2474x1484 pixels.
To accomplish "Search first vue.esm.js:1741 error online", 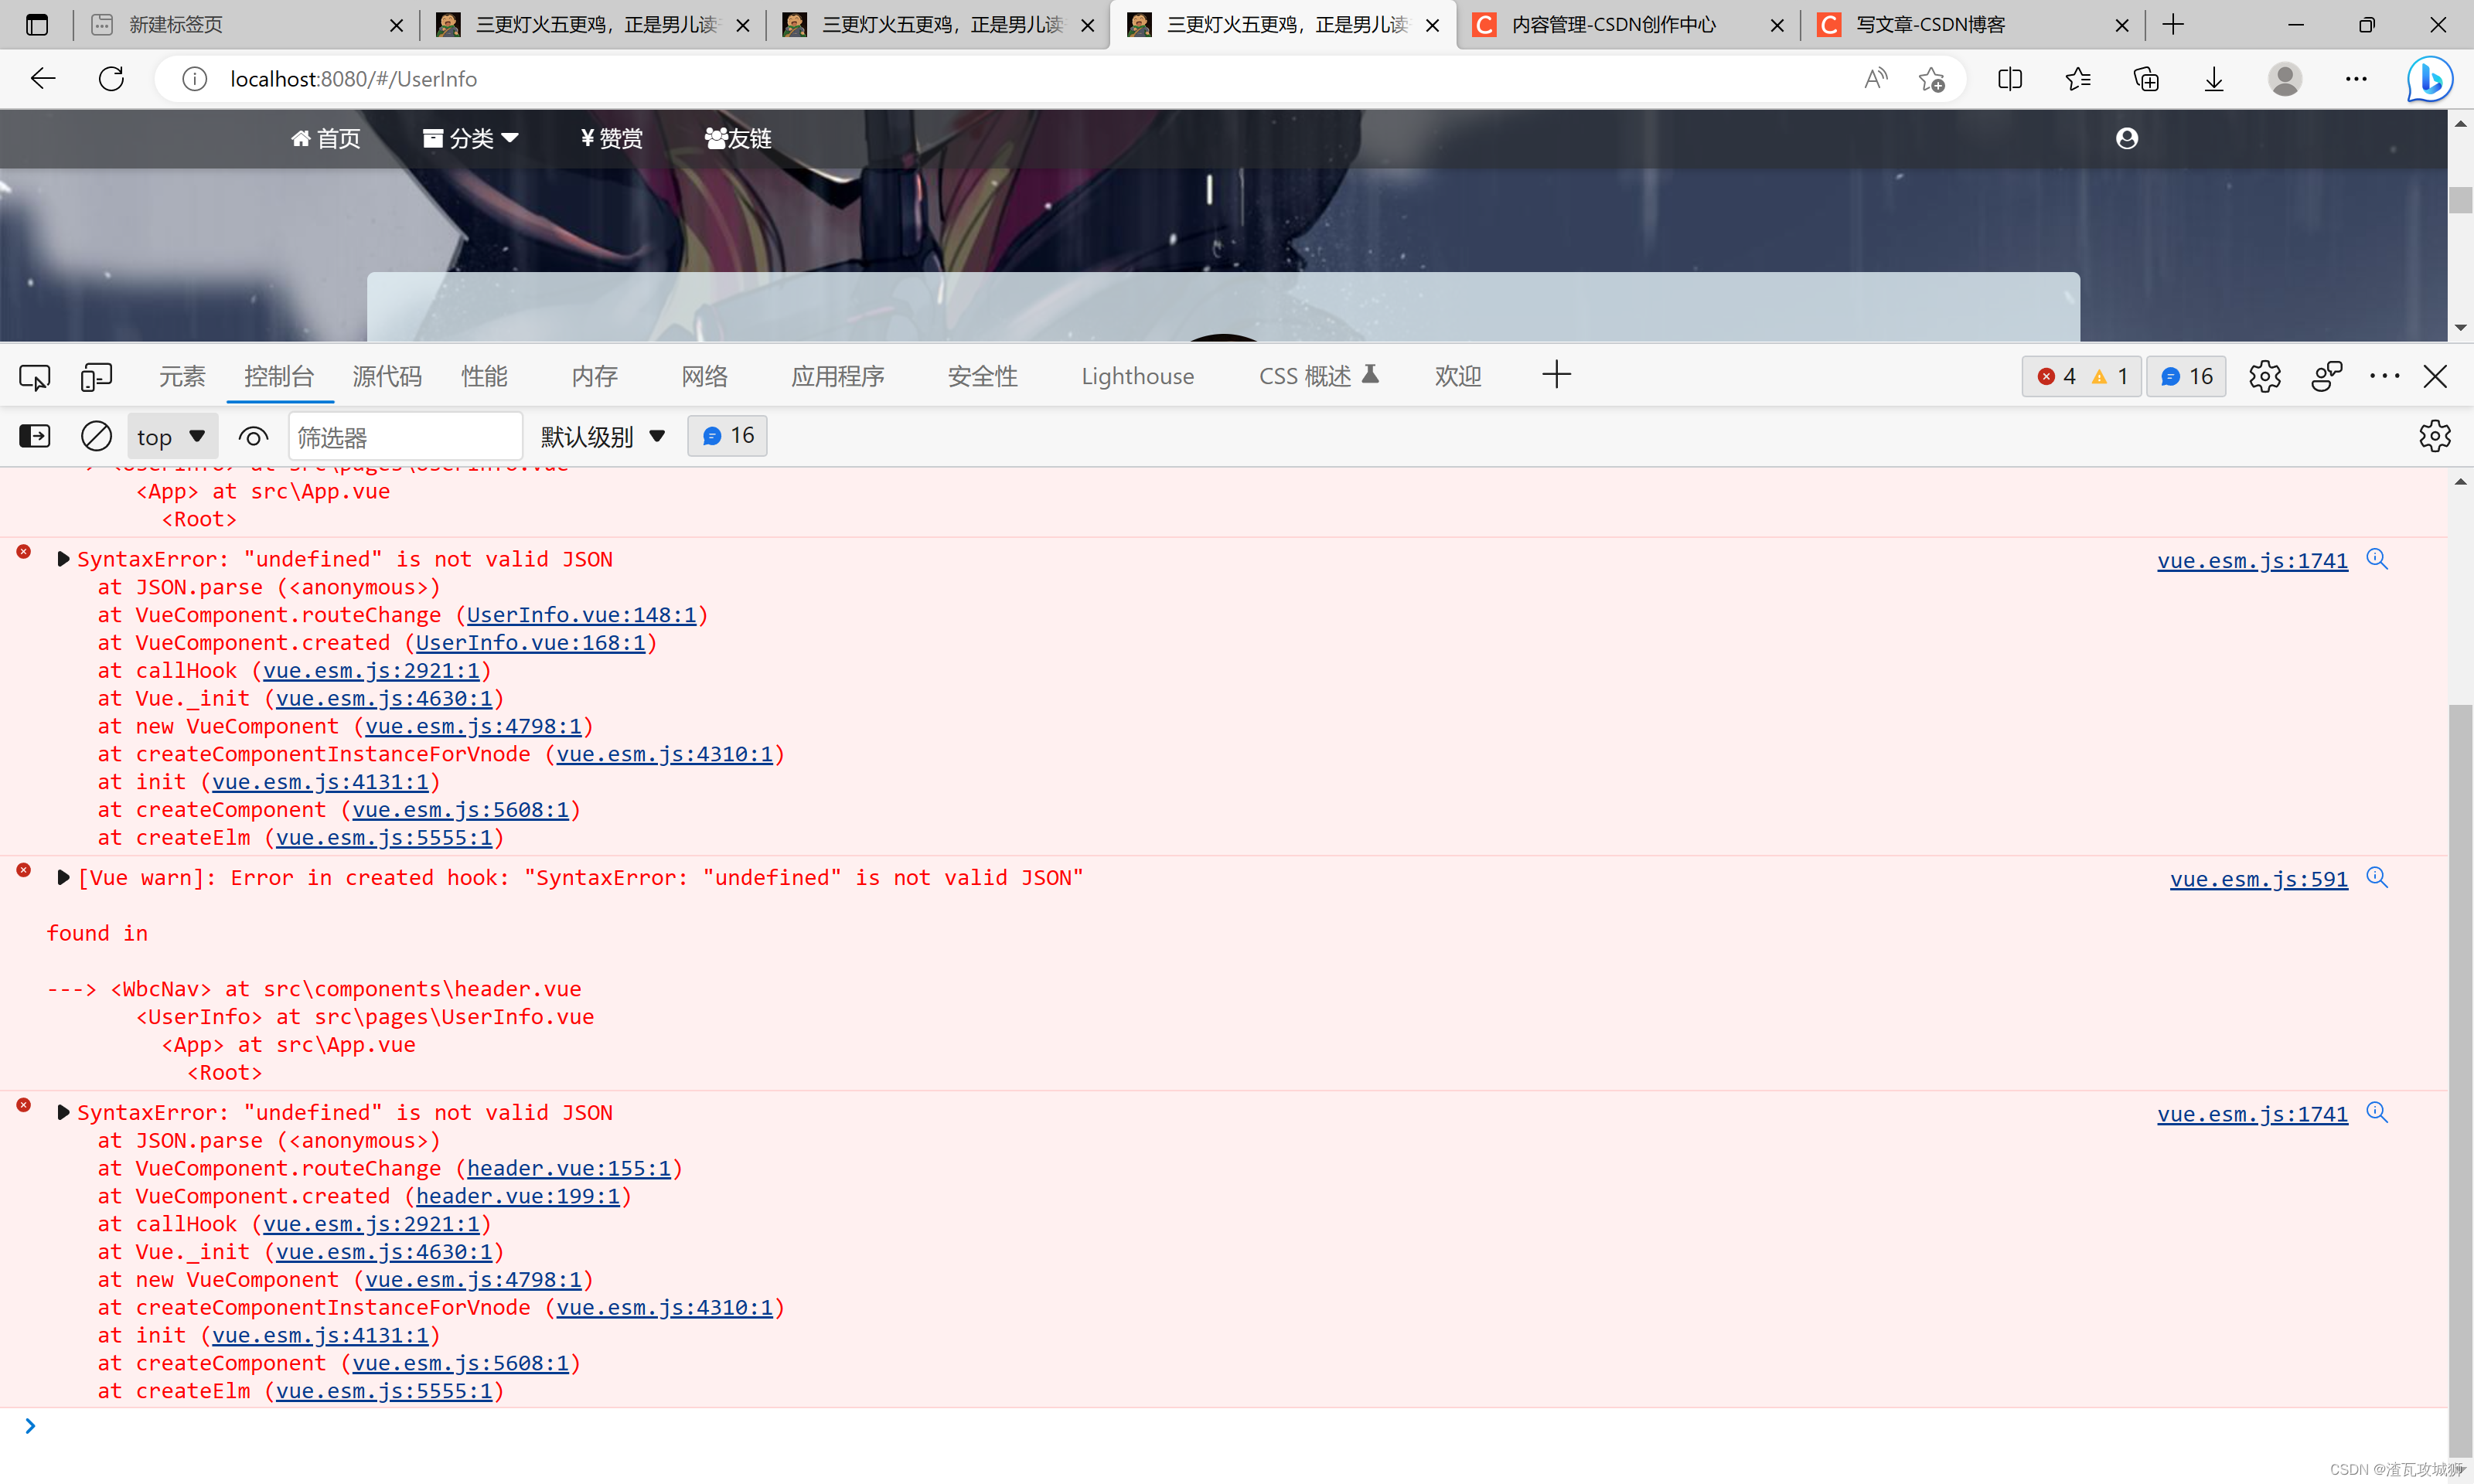I will (2376, 559).
